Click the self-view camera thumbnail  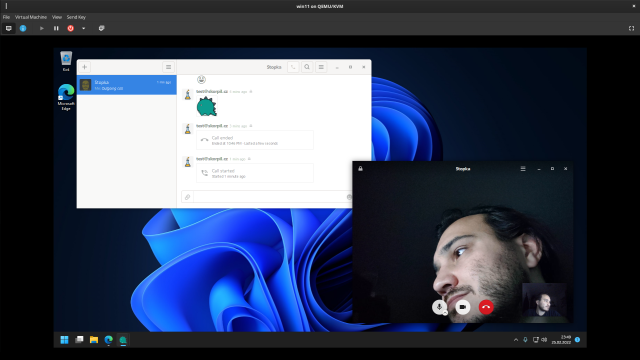tap(544, 300)
